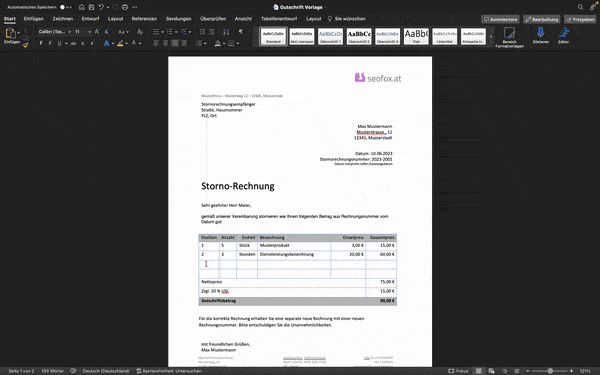600x375 pixels.
Task: Toggle the Automatisches Speichern switch
Action: point(65,7)
